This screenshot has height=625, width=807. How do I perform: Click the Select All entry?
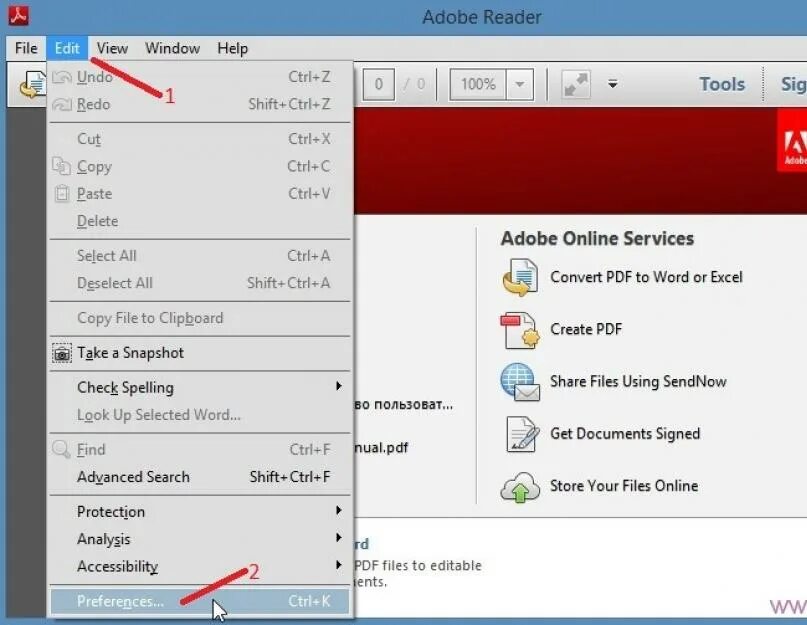tap(200, 256)
